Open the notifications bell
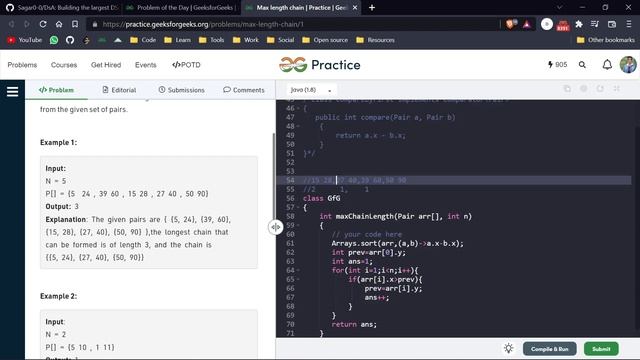The height and width of the screenshot is (360, 640). click(x=607, y=65)
